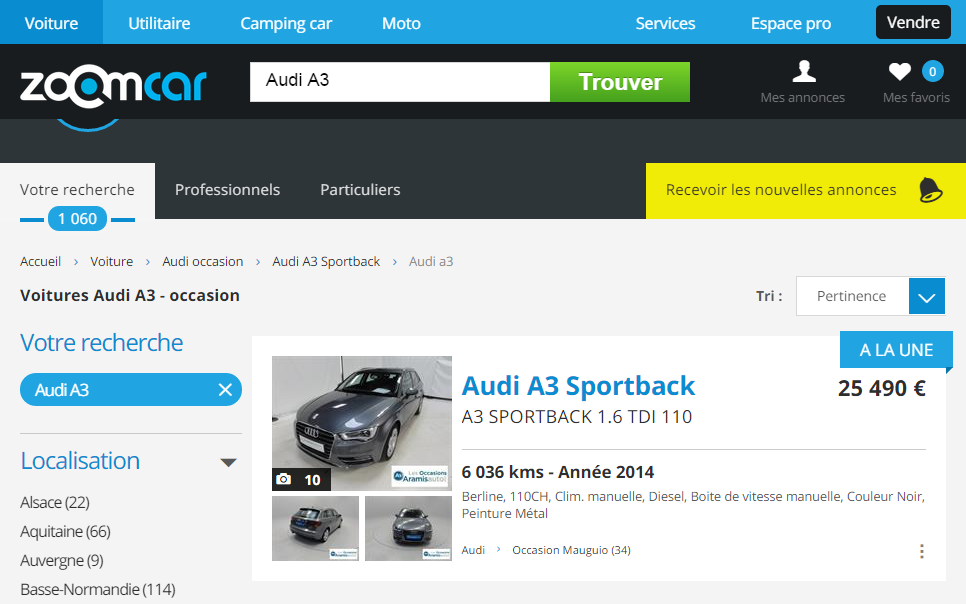966x604 pixels.
Task: Filter by Basse-Normandie (114)
Action: click(x=98, y=589)
